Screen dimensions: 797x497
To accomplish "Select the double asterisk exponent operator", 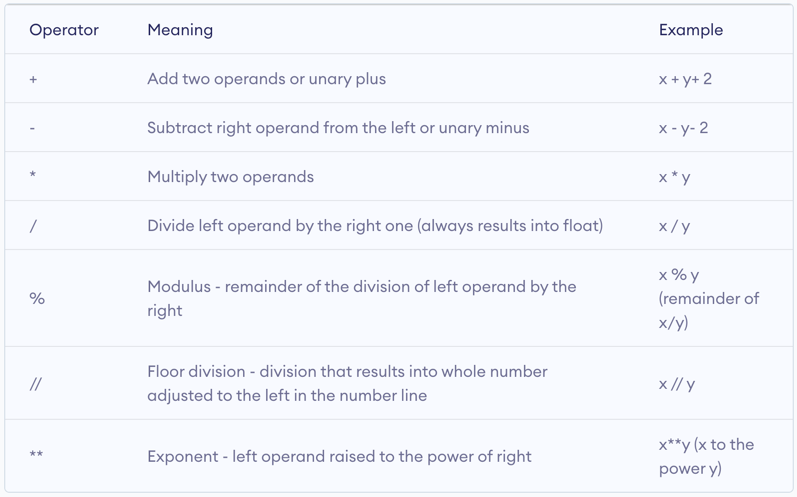I will coord(36,456).
